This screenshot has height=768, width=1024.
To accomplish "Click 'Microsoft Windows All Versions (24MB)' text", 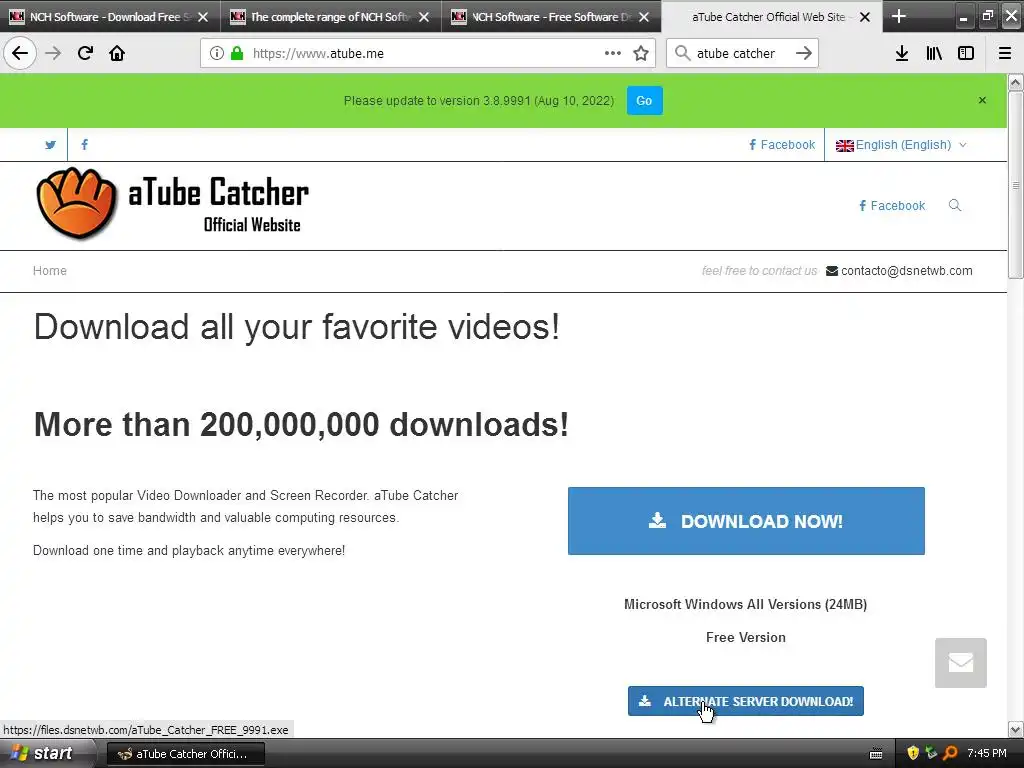I will 746,605.
